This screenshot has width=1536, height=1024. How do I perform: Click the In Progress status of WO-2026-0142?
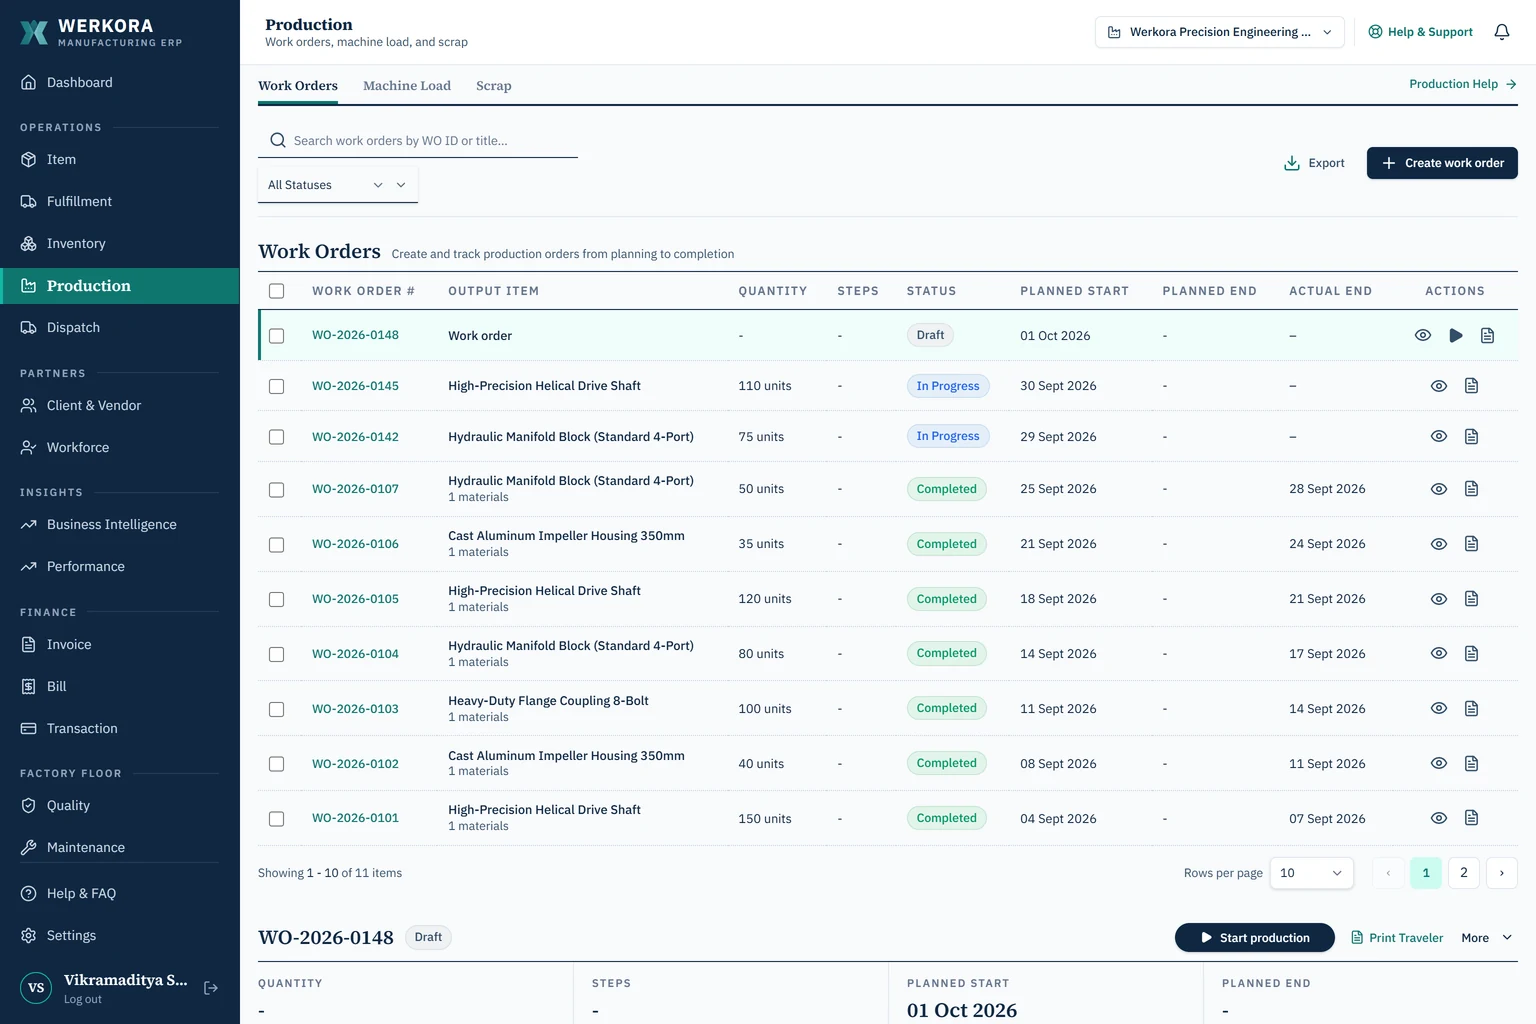click(948, 436)
